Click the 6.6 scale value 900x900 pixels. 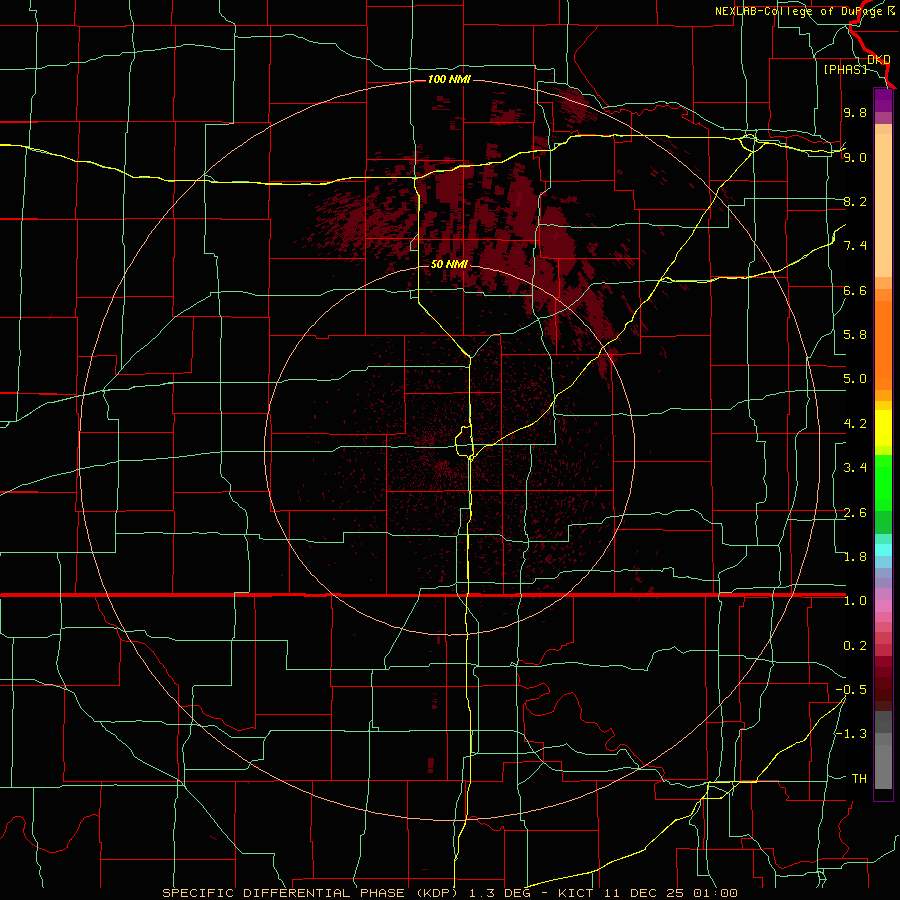coord(855,290)
